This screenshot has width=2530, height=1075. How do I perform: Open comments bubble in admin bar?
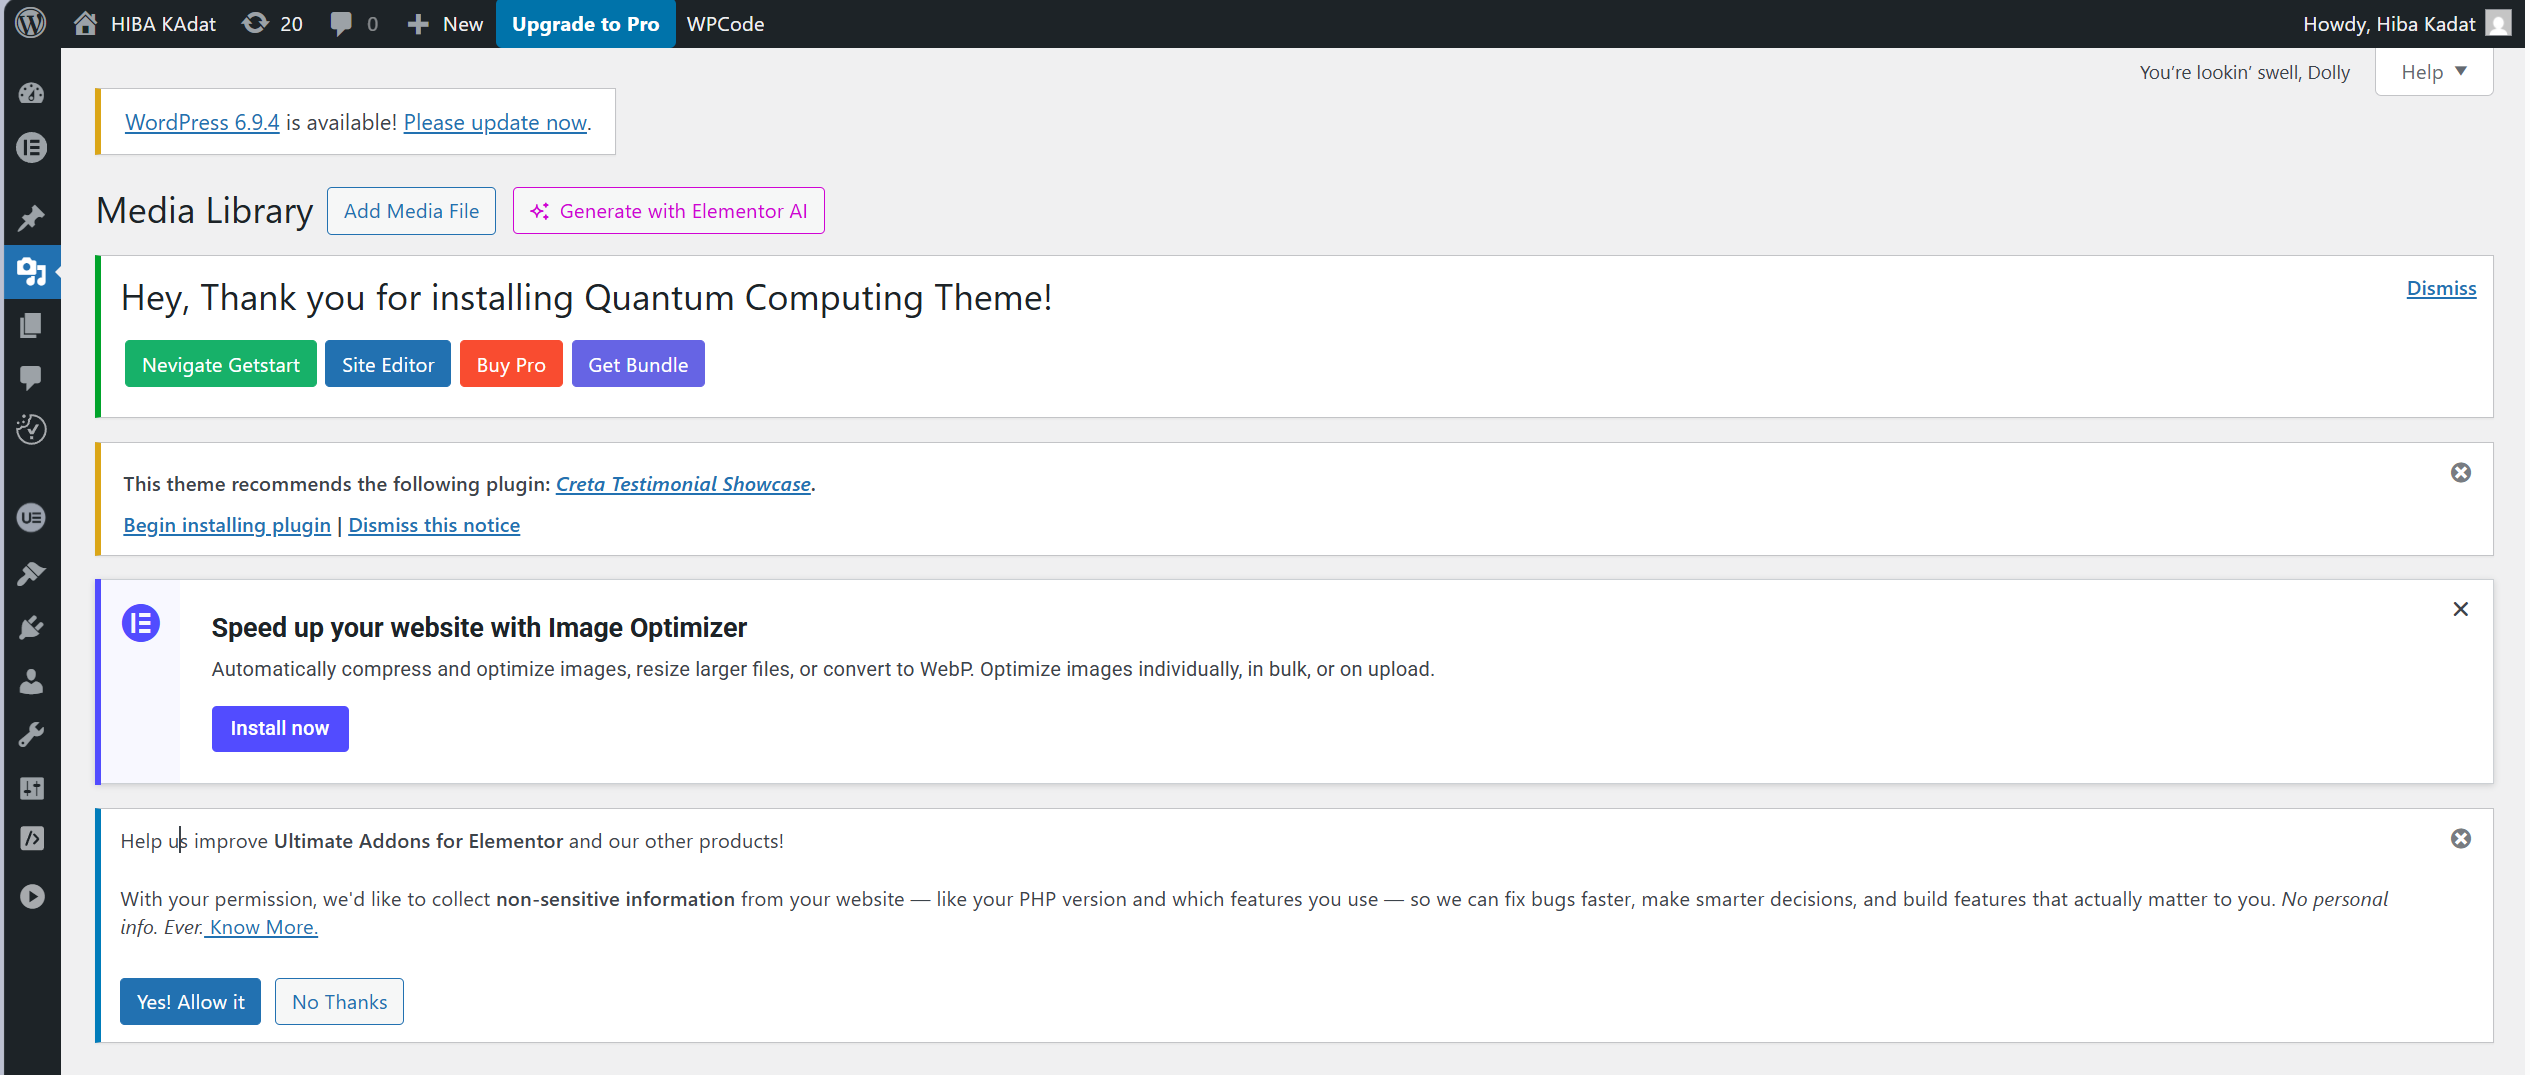pos(353,23)
